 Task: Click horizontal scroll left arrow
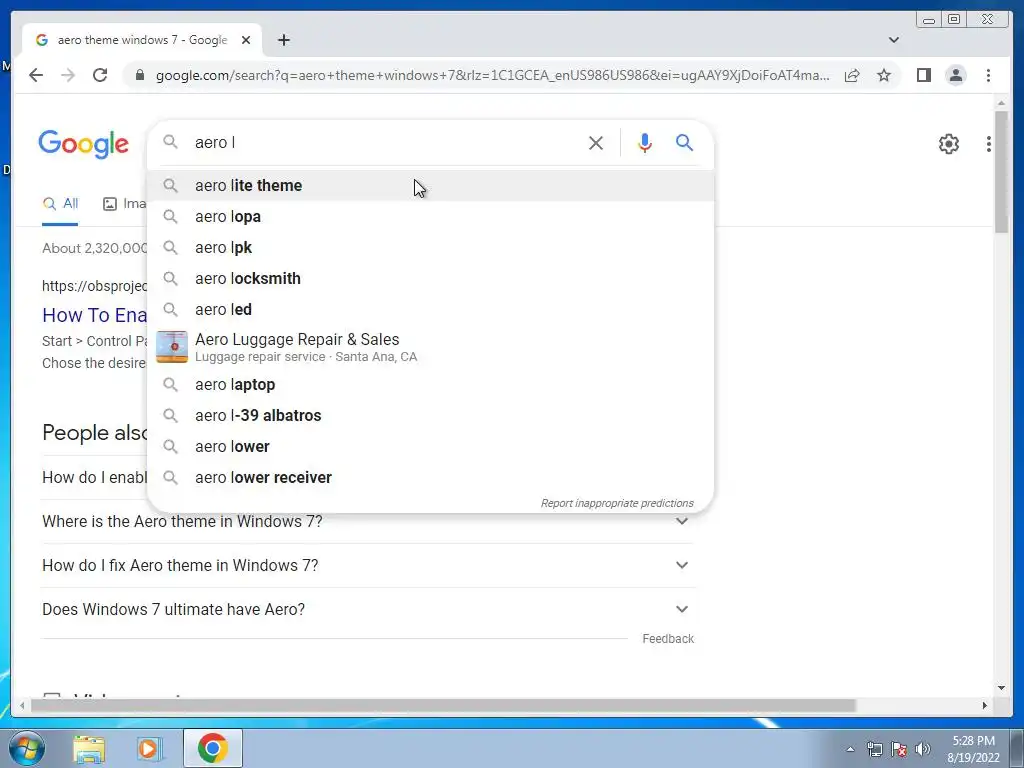(x=22, y=705)
